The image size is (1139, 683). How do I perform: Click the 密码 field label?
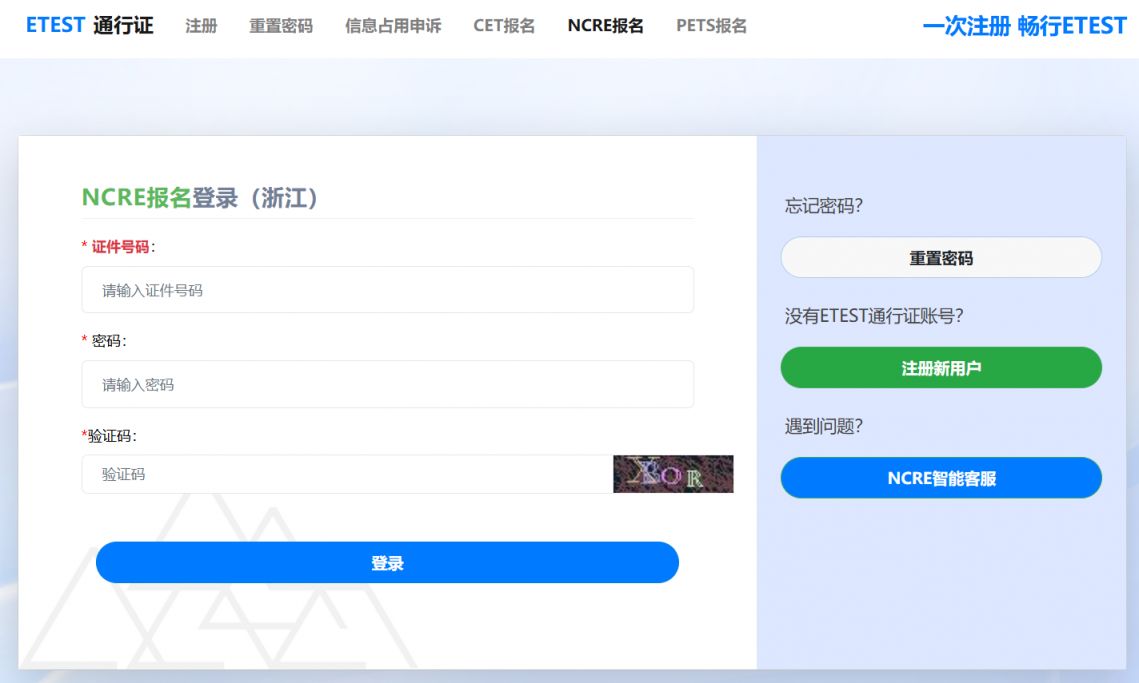pos(106,341)
